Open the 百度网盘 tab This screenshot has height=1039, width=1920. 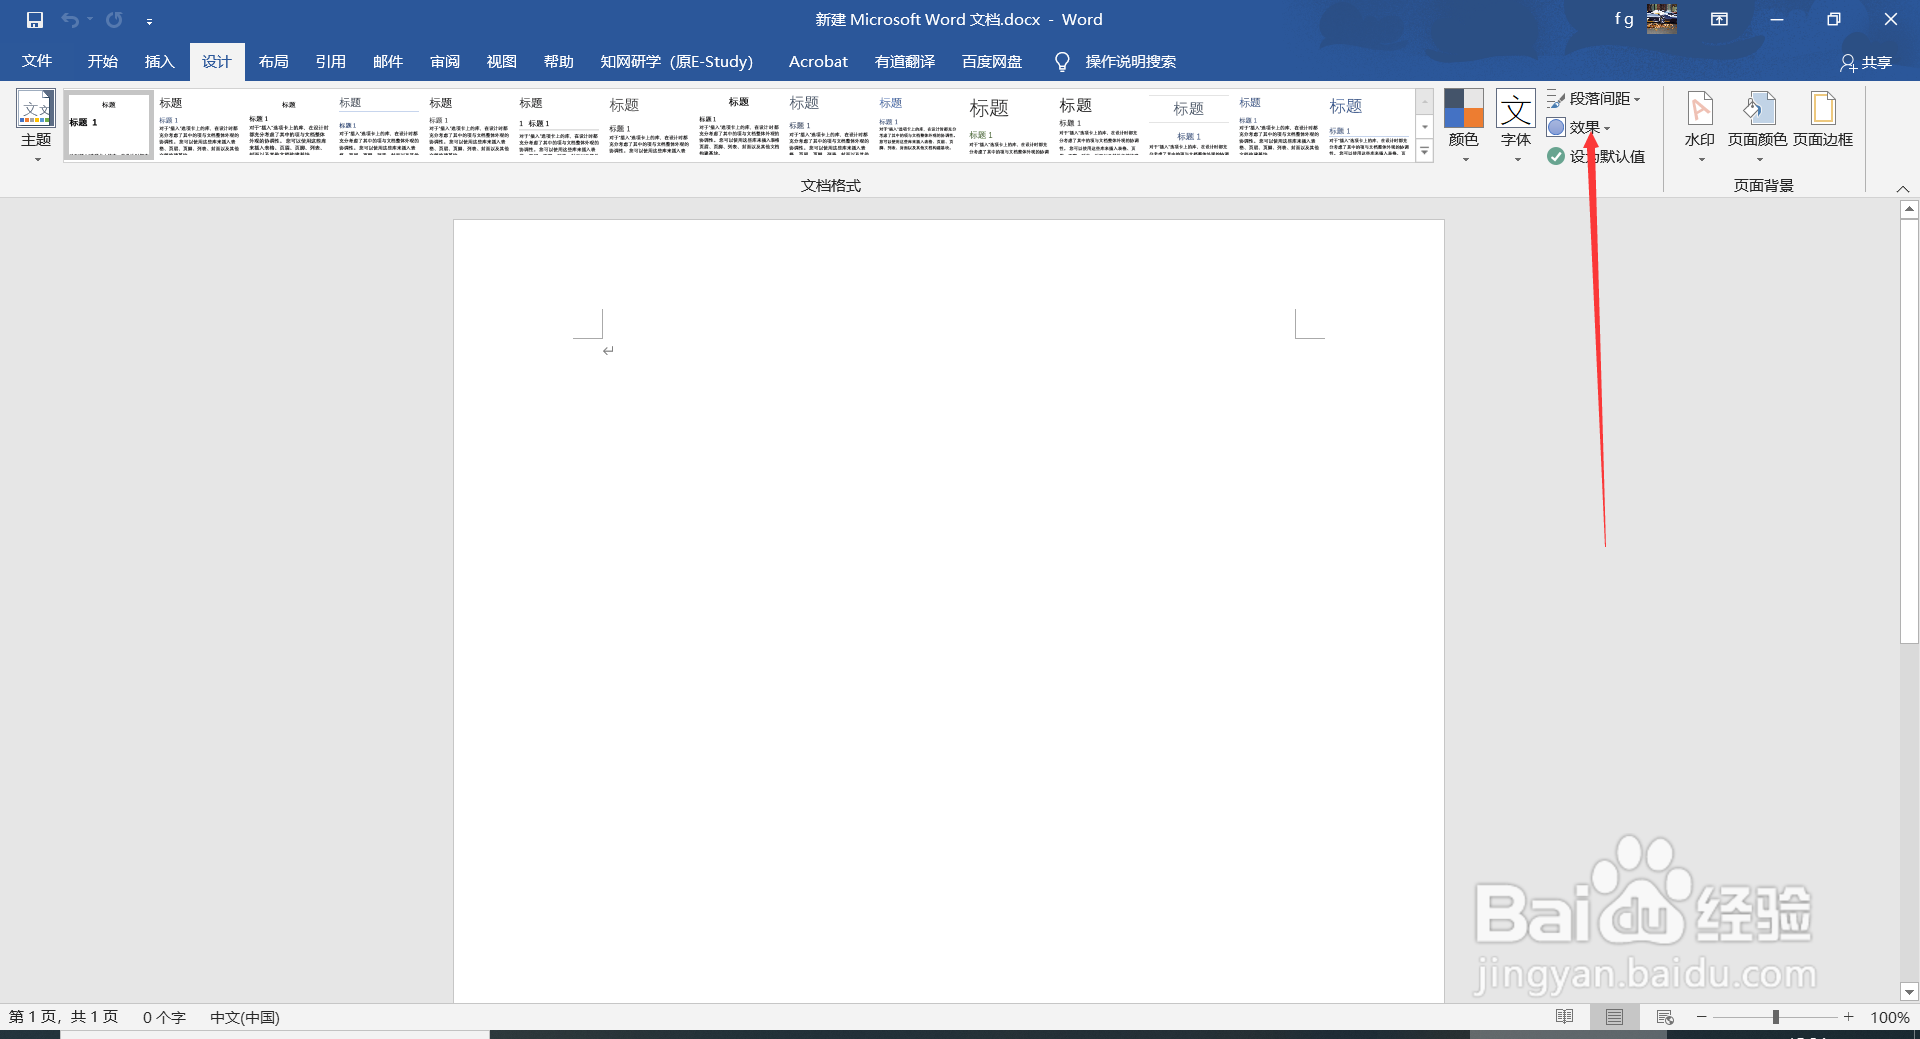(992, 61)
